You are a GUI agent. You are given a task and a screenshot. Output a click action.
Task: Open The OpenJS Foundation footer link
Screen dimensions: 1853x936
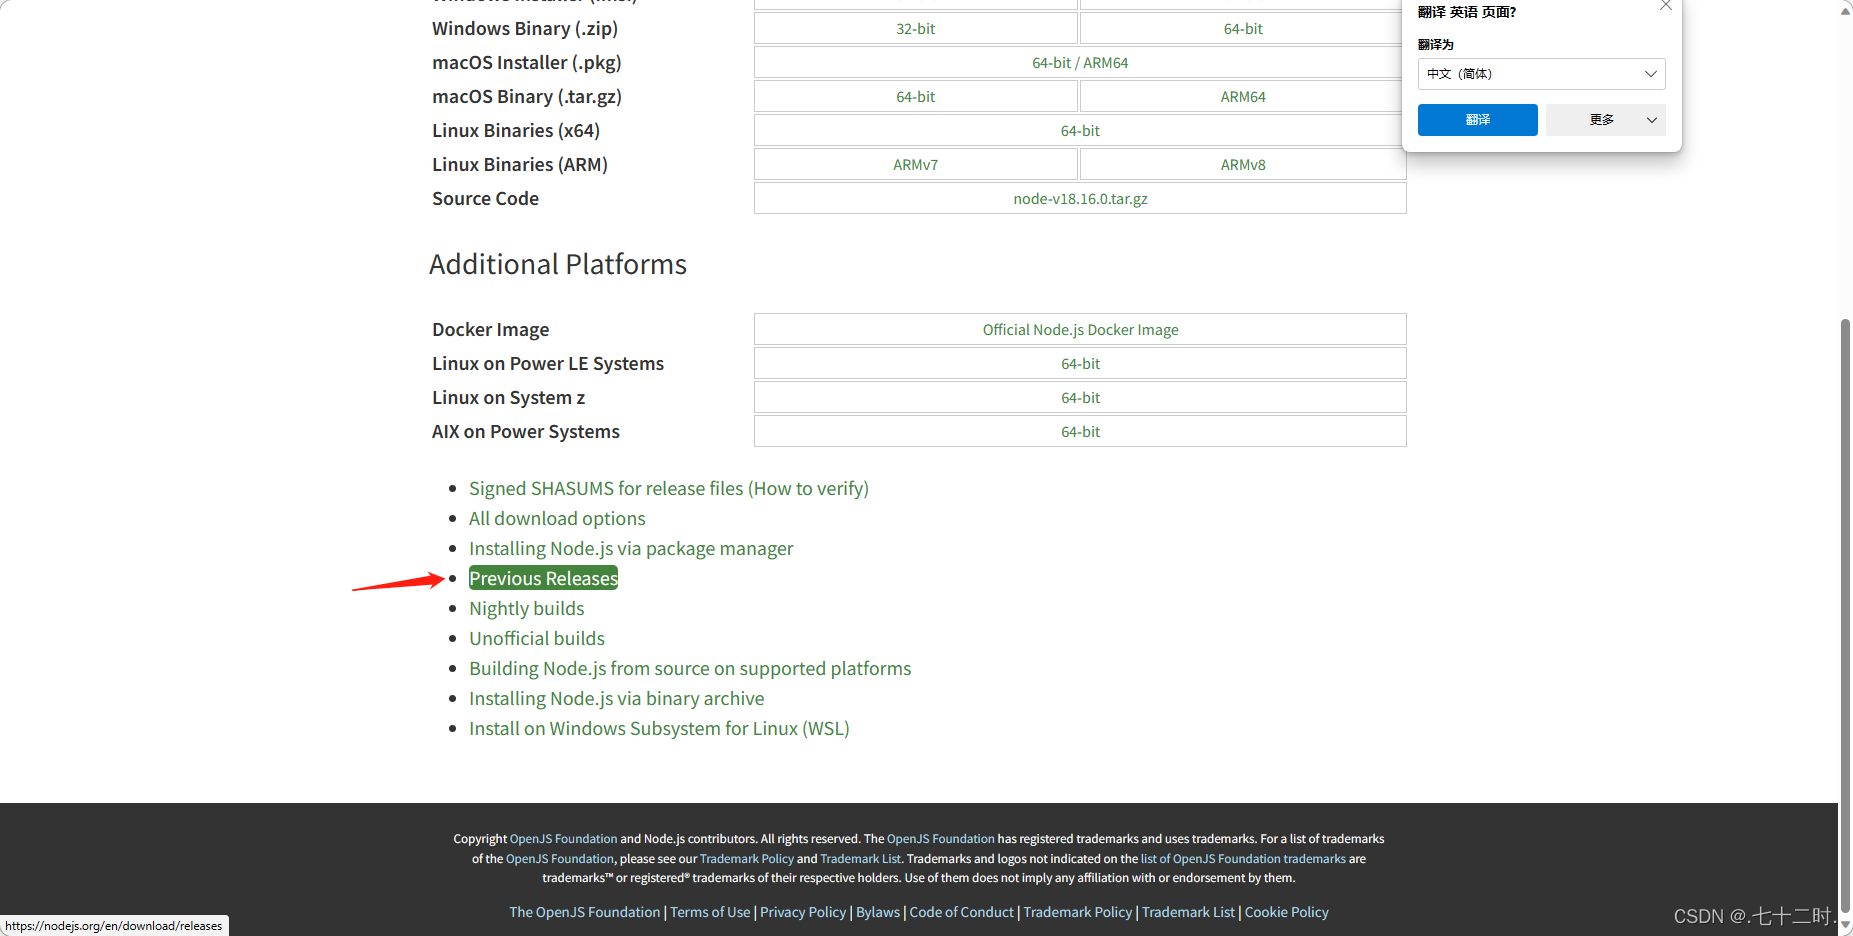tap(585, 912)
